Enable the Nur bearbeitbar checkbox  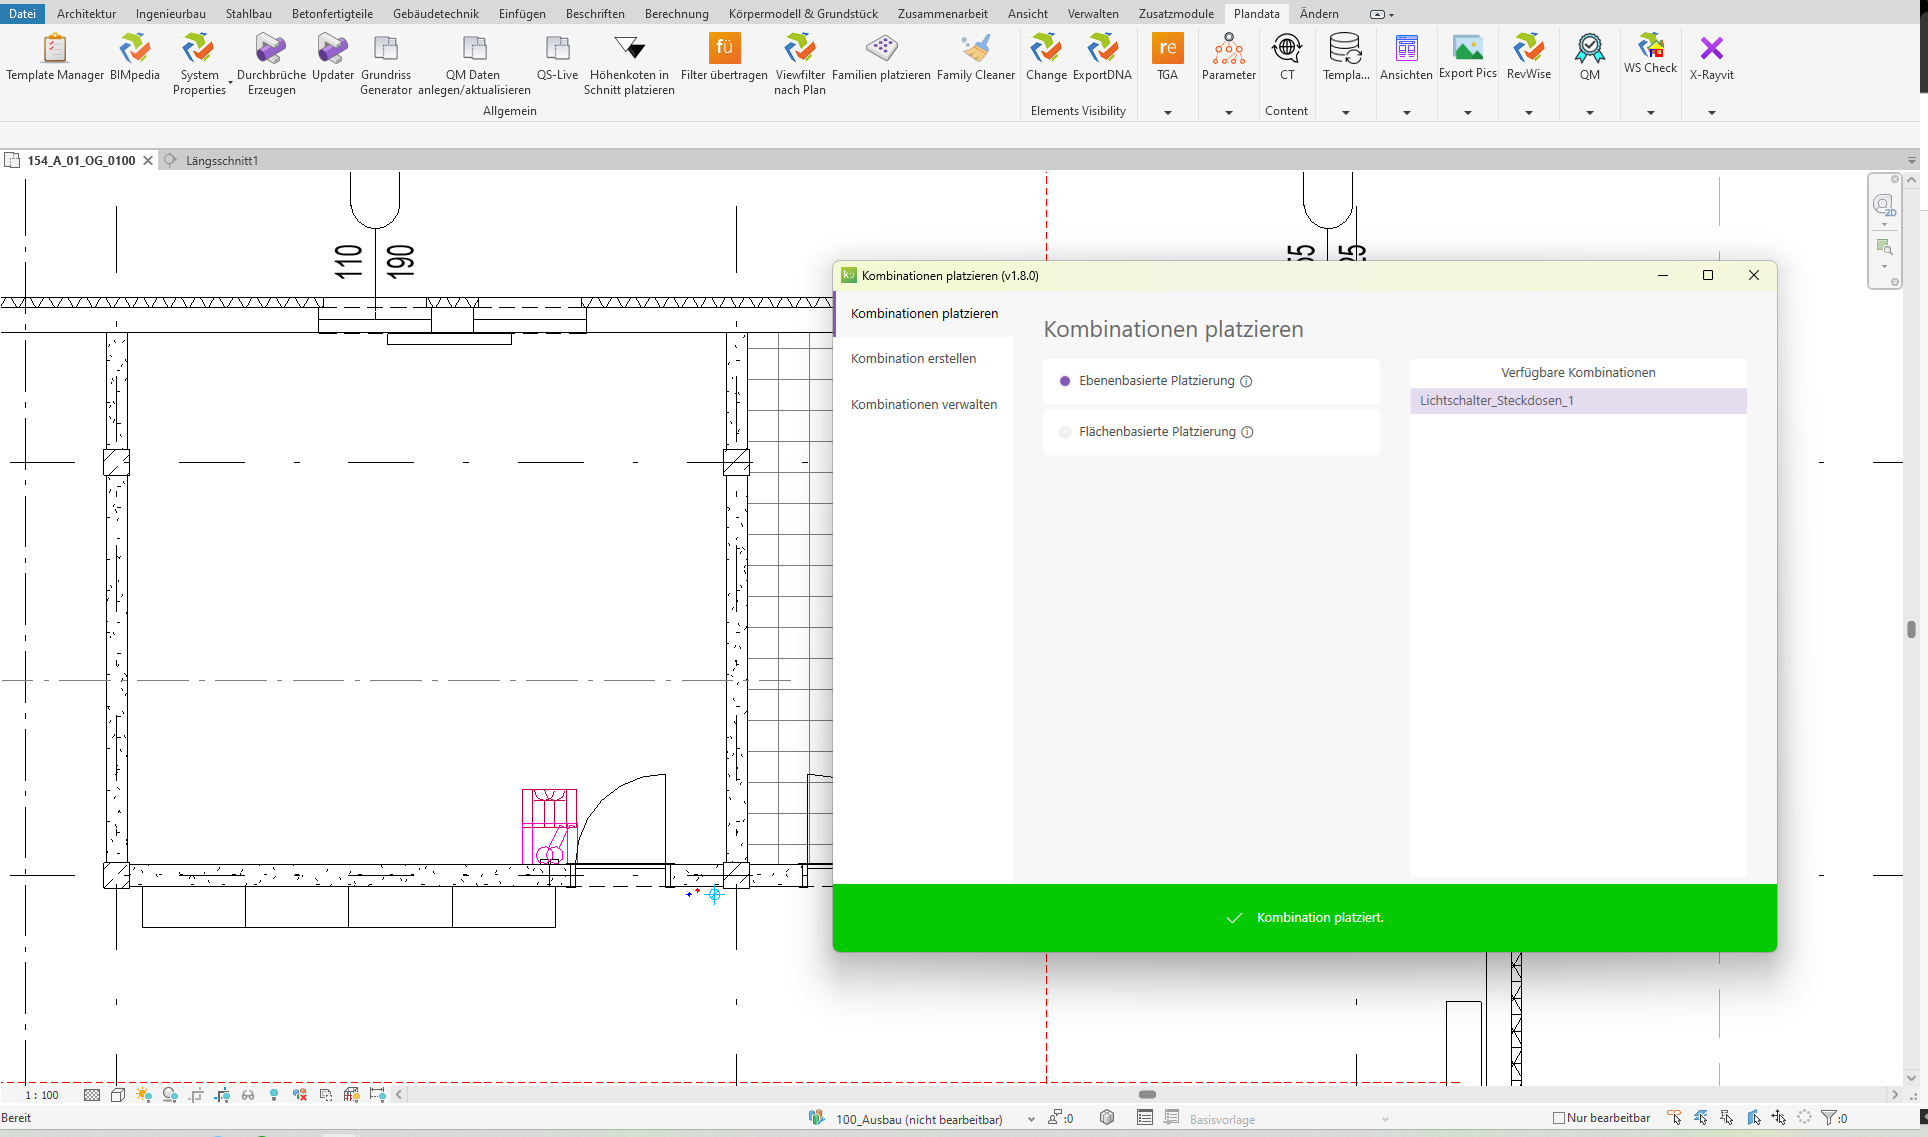click(x=1558, y=1118)
